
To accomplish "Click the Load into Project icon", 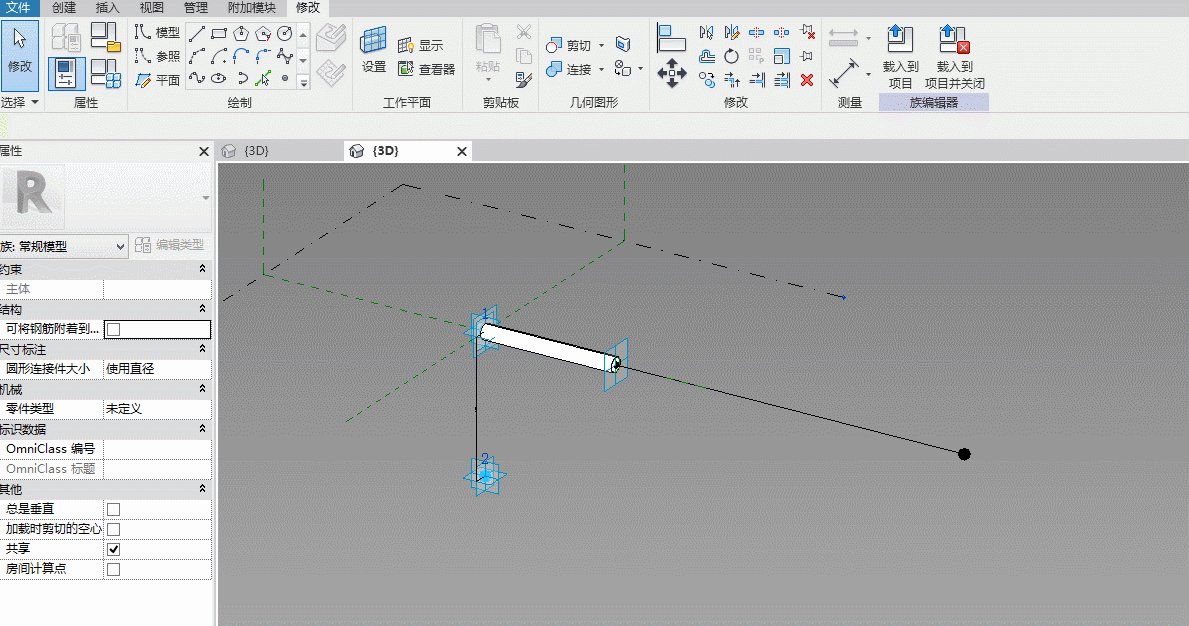I will pos(900,57).
